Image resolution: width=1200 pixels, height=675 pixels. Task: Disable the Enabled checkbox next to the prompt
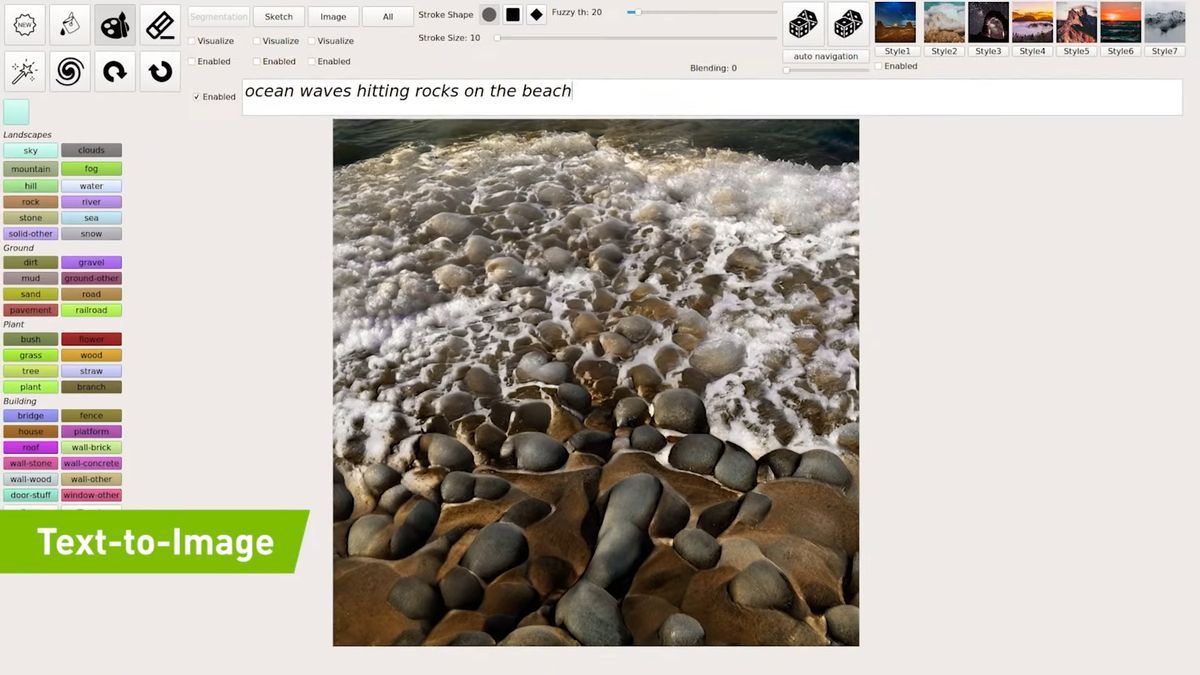196,96
